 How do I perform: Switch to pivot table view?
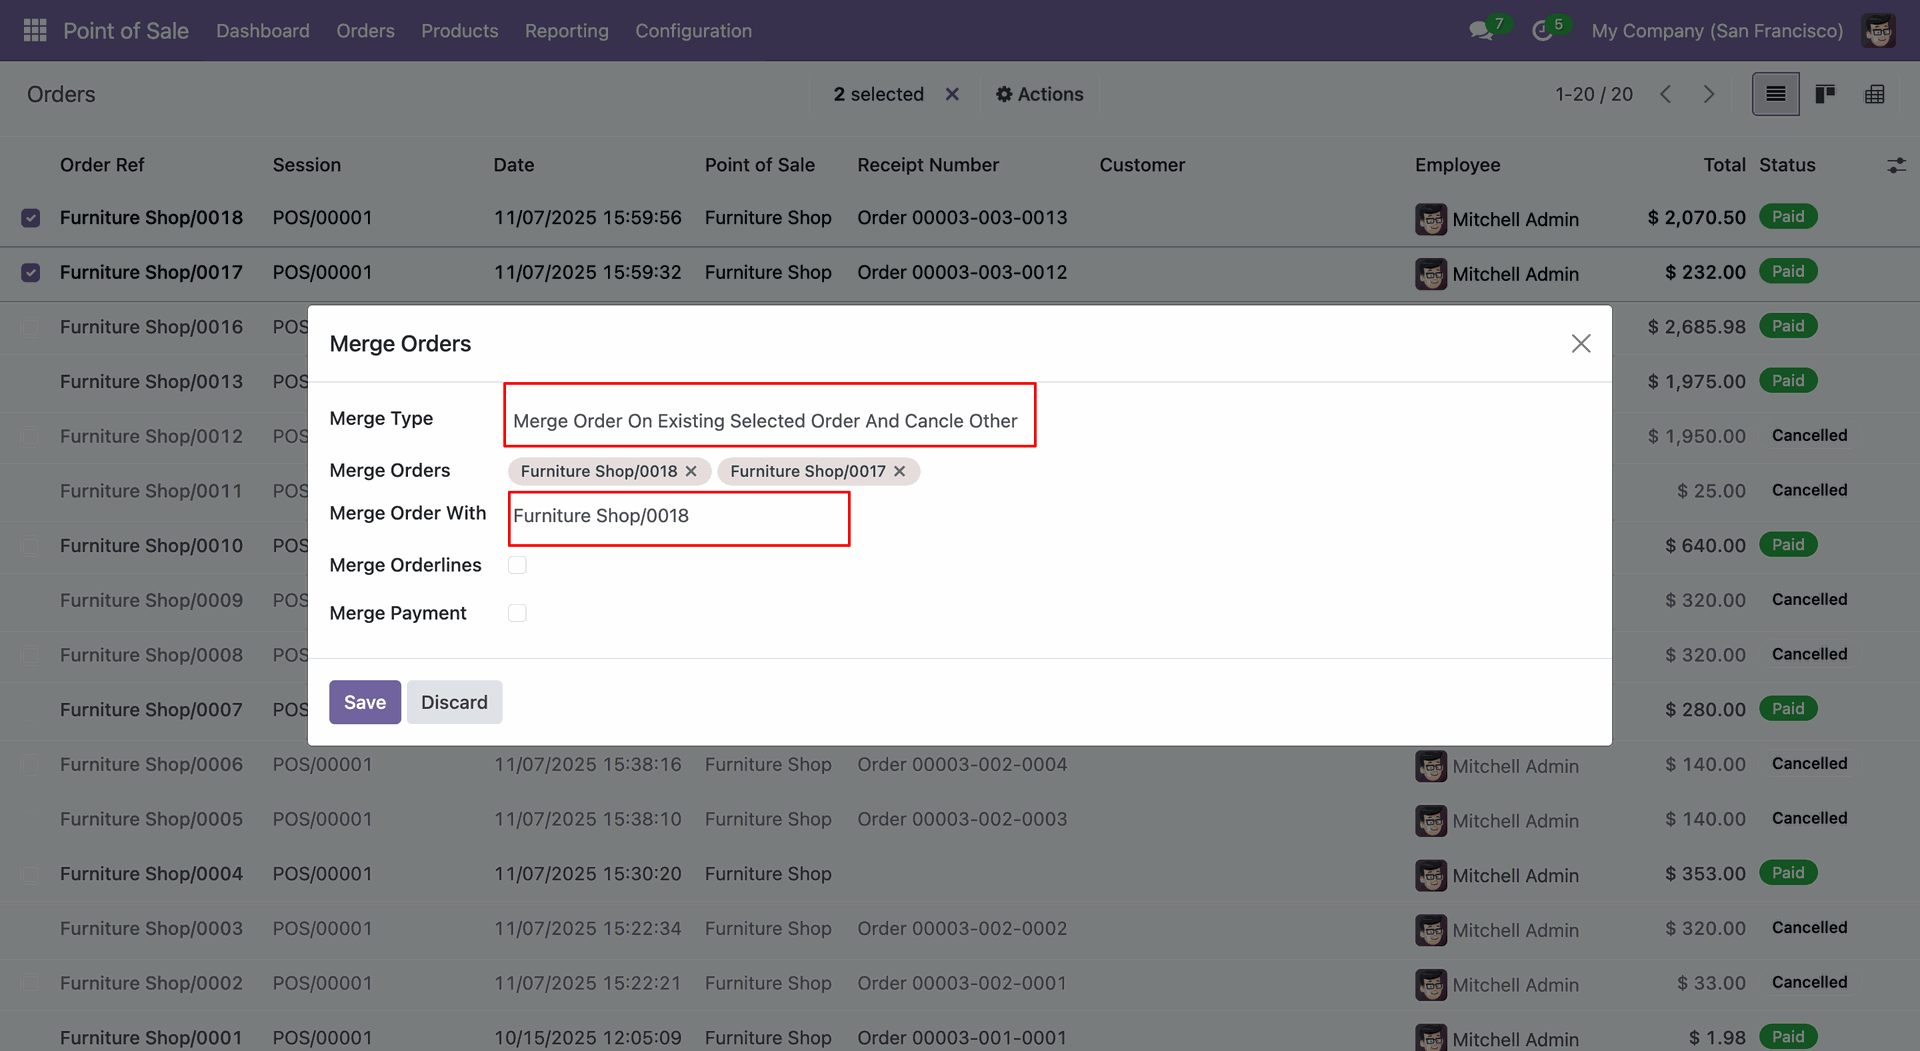point(1875,94)
